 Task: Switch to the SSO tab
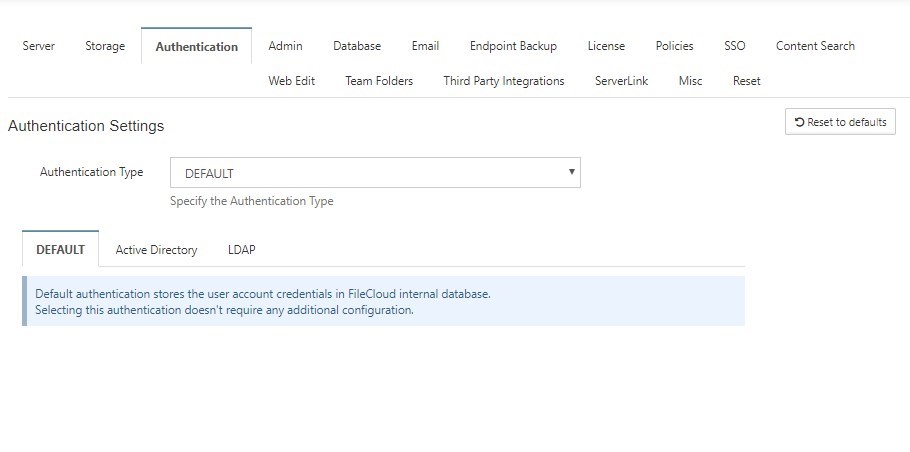pos(734,46)
